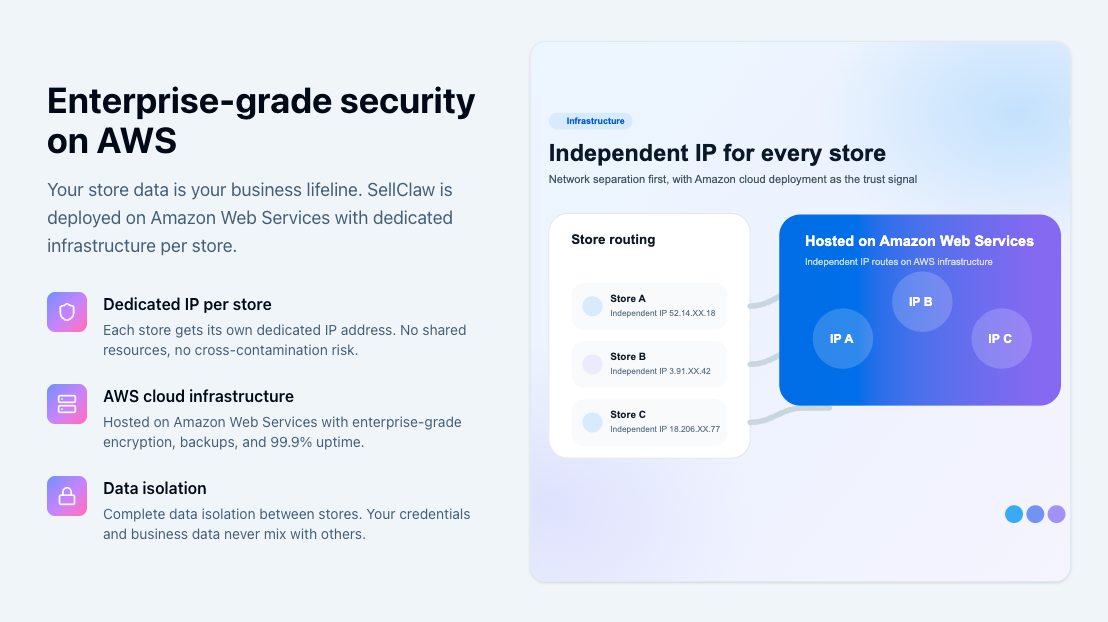This screenshot has width=1108, height=622.
Task: Click the Hosted on Amazon Web Services card title
Action: pyautogui.click(x=919, y=241)
